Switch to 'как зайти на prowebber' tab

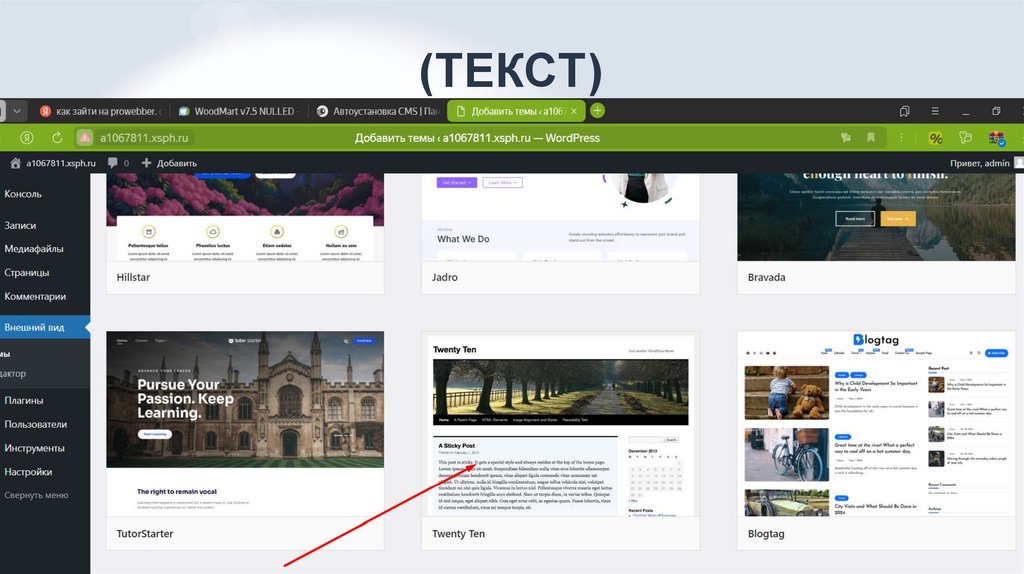[x=101, y=111]
